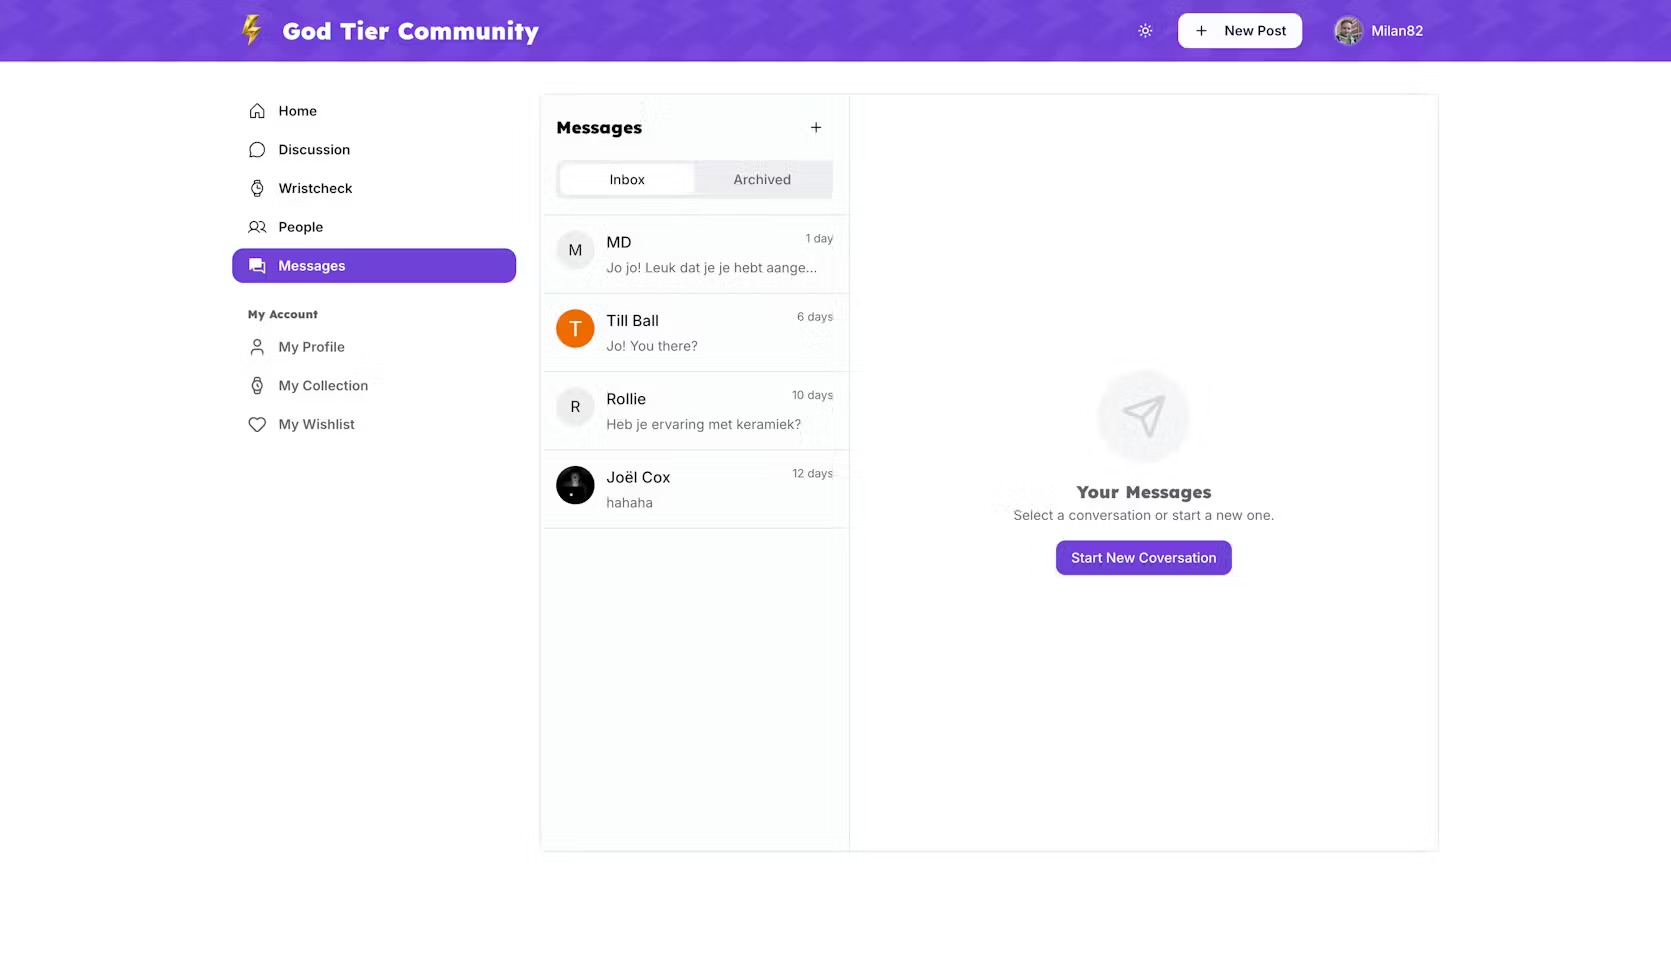Click the lightning bolt logo icon

click(252, 31)
